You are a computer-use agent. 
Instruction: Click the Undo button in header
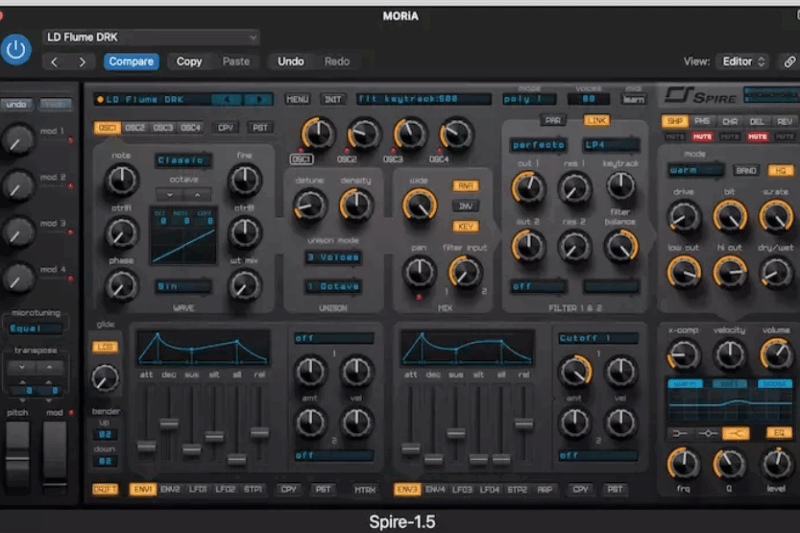290,62
